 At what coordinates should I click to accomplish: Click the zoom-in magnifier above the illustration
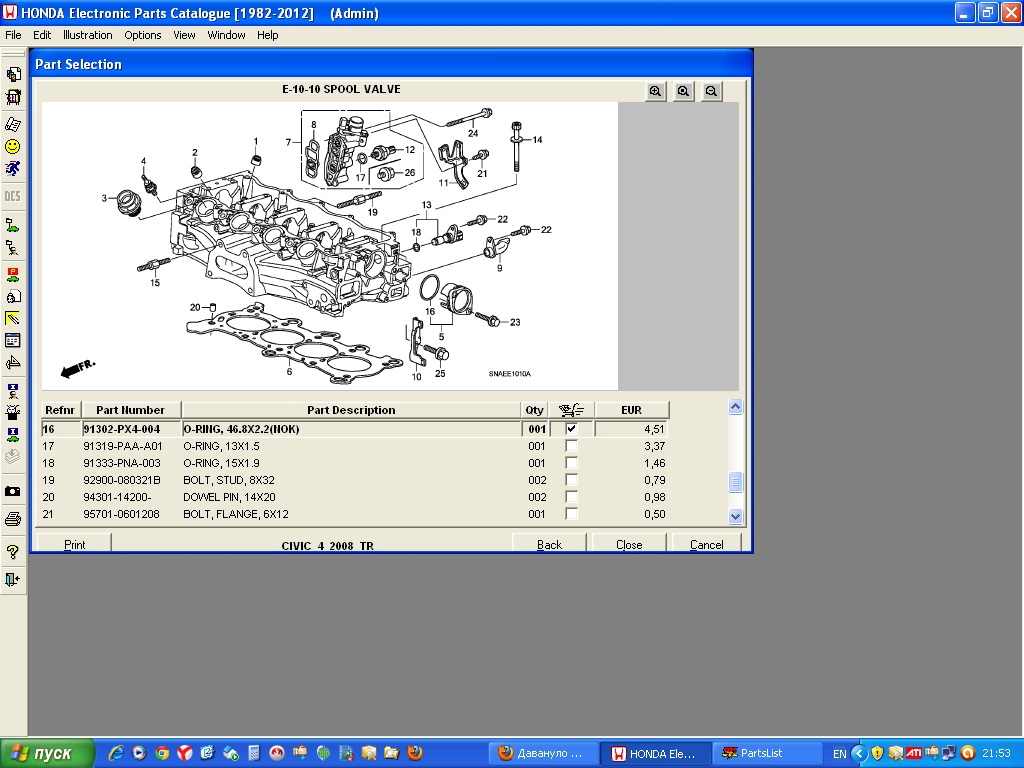(655, 91)
